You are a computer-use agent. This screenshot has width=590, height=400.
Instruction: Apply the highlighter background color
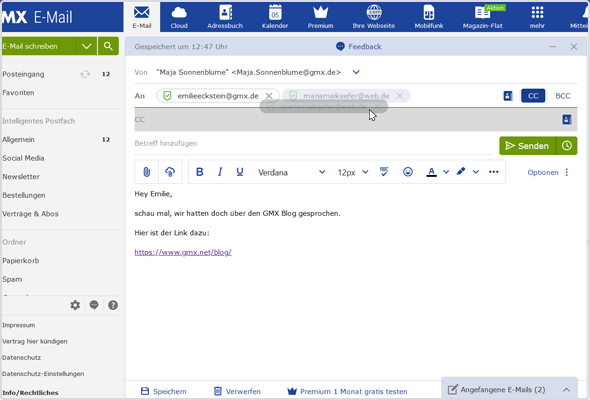[x=461, y=172]
